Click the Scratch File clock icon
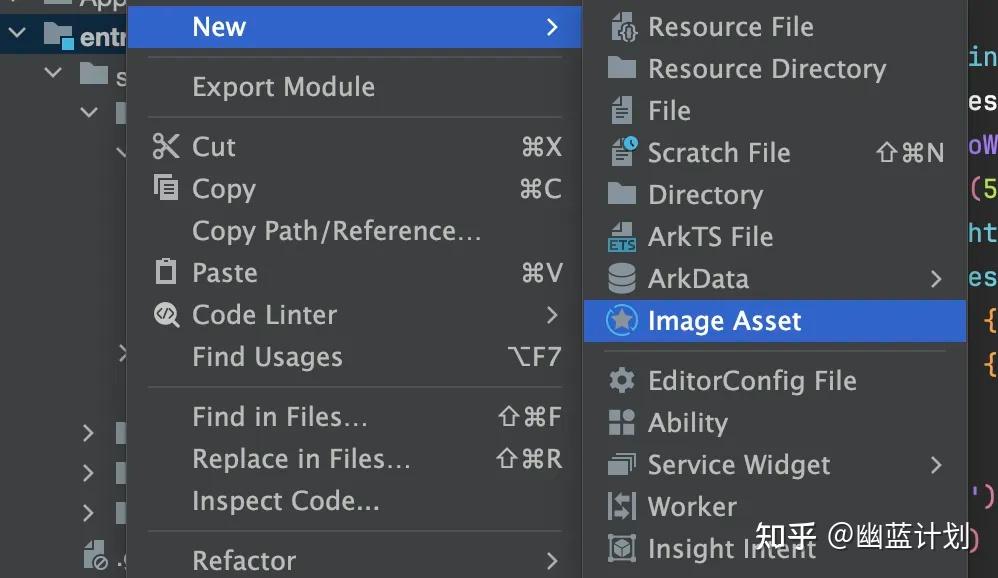The width and height of the screenshot is (998, 578). (x=622, y=152)
